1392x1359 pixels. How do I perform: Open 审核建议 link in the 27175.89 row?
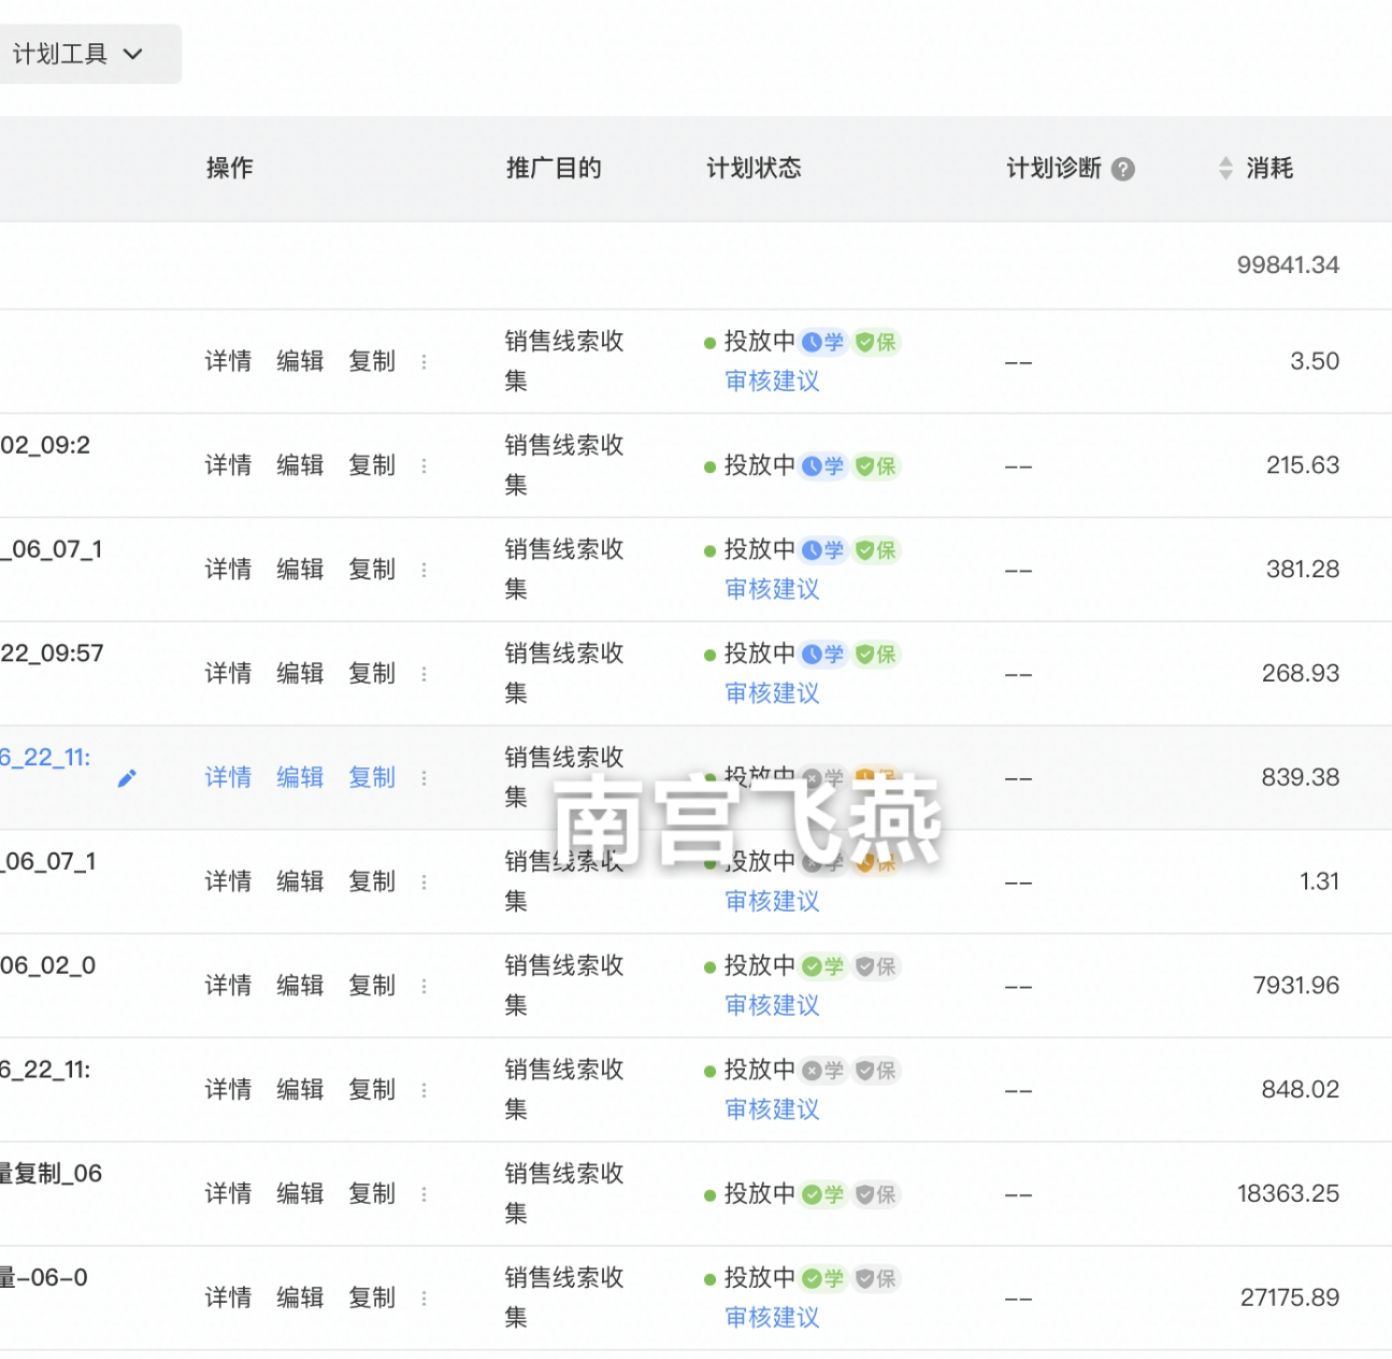(772, 1317)
